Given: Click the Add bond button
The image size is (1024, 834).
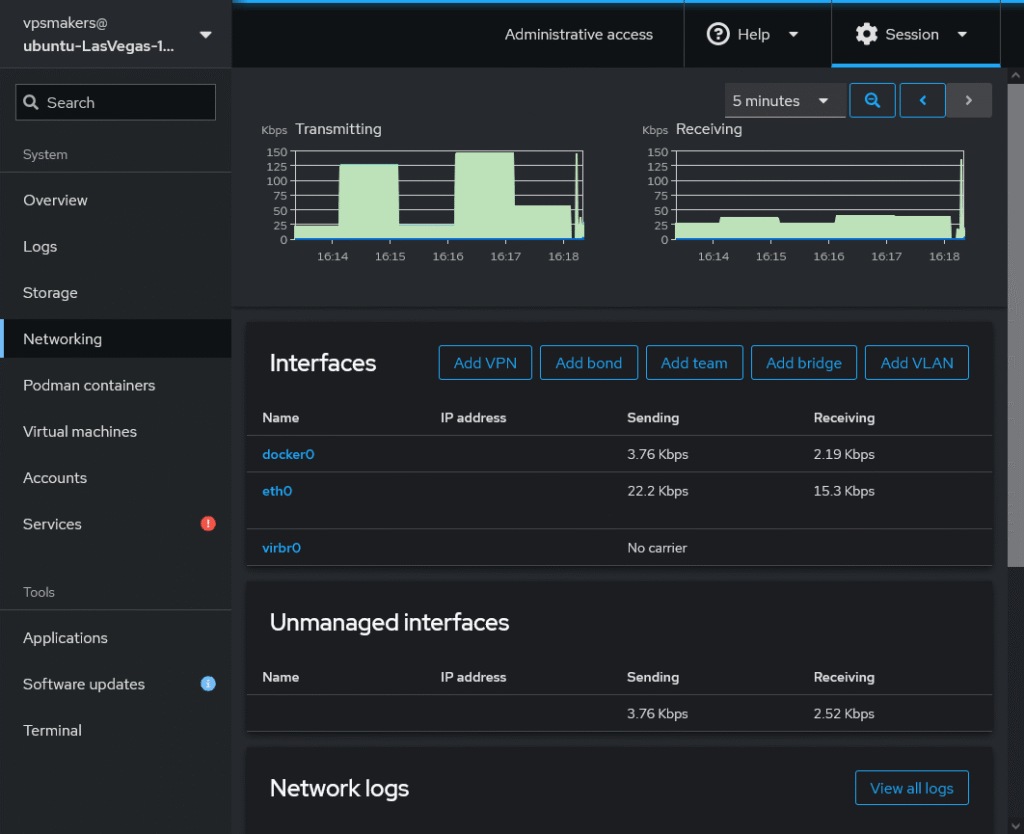Looking at the screenshot, I should point(588,363).
